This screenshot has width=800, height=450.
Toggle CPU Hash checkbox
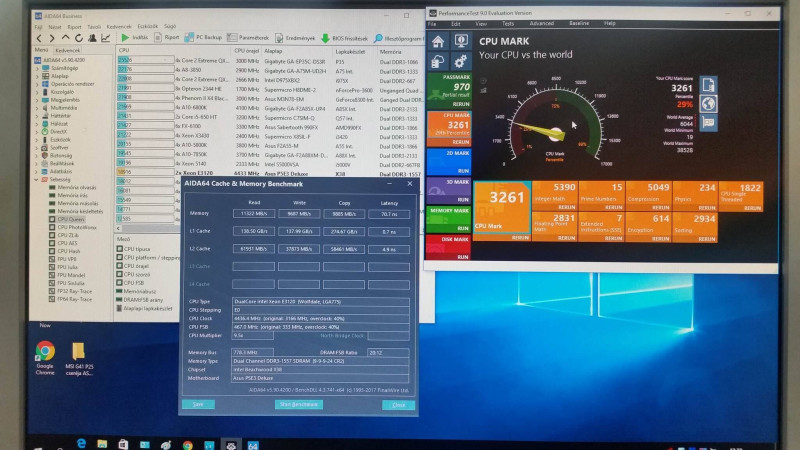pyautogui.click(x=52, y=251)
